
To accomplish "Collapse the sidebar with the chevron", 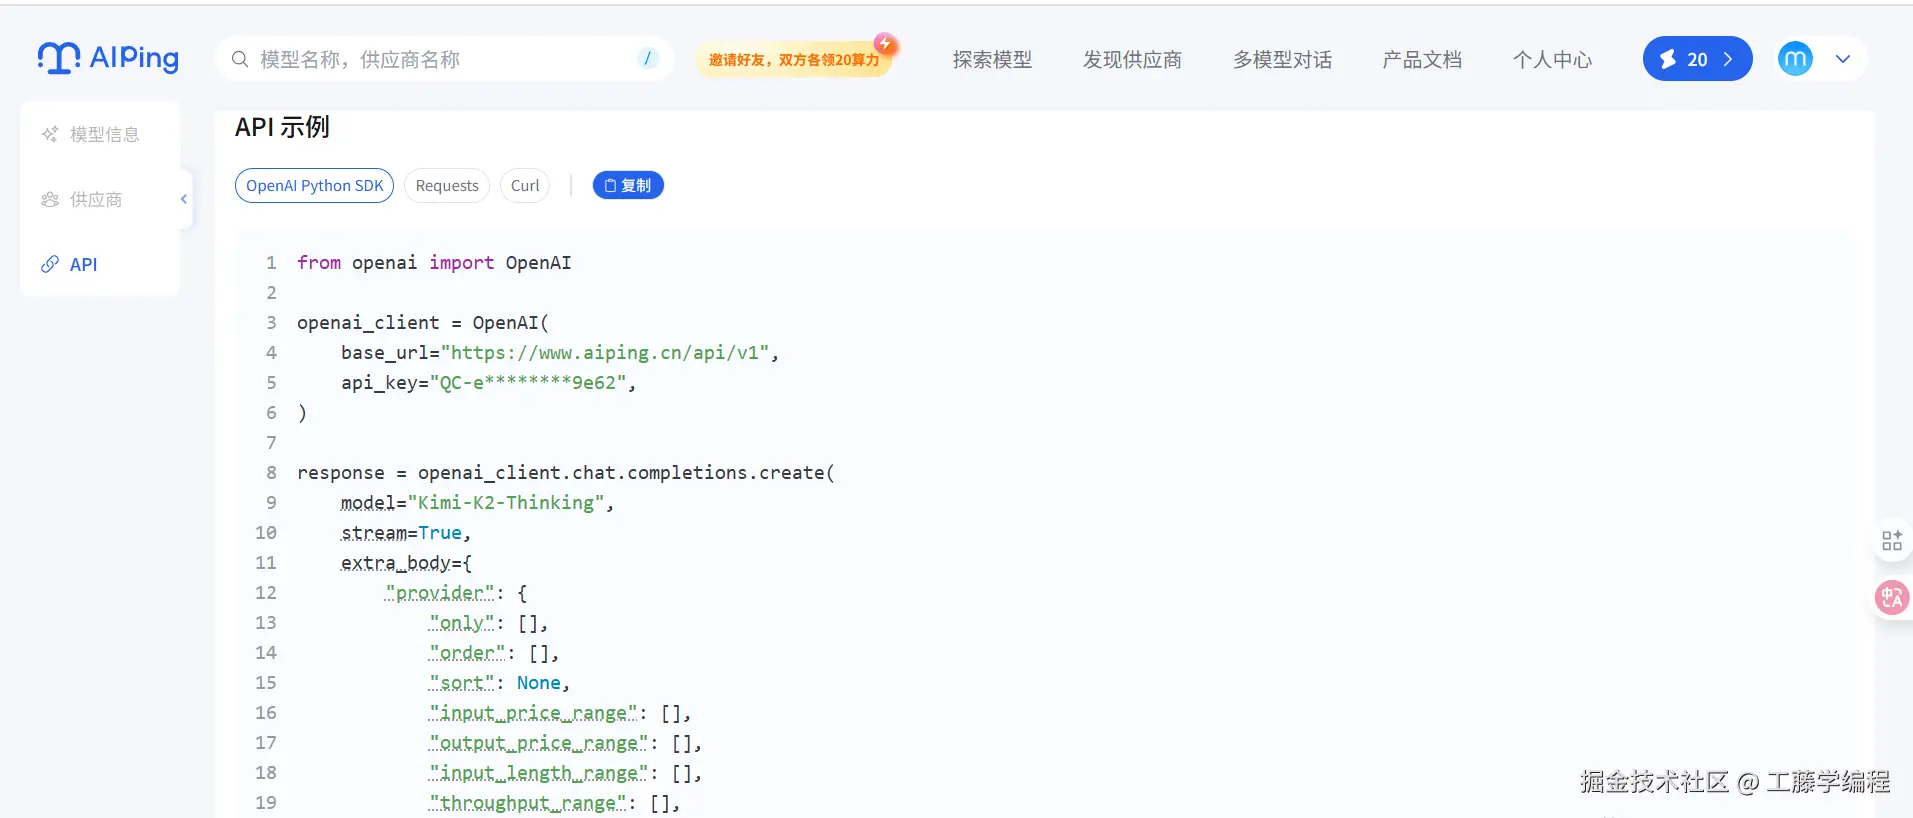I will [184, 199].
